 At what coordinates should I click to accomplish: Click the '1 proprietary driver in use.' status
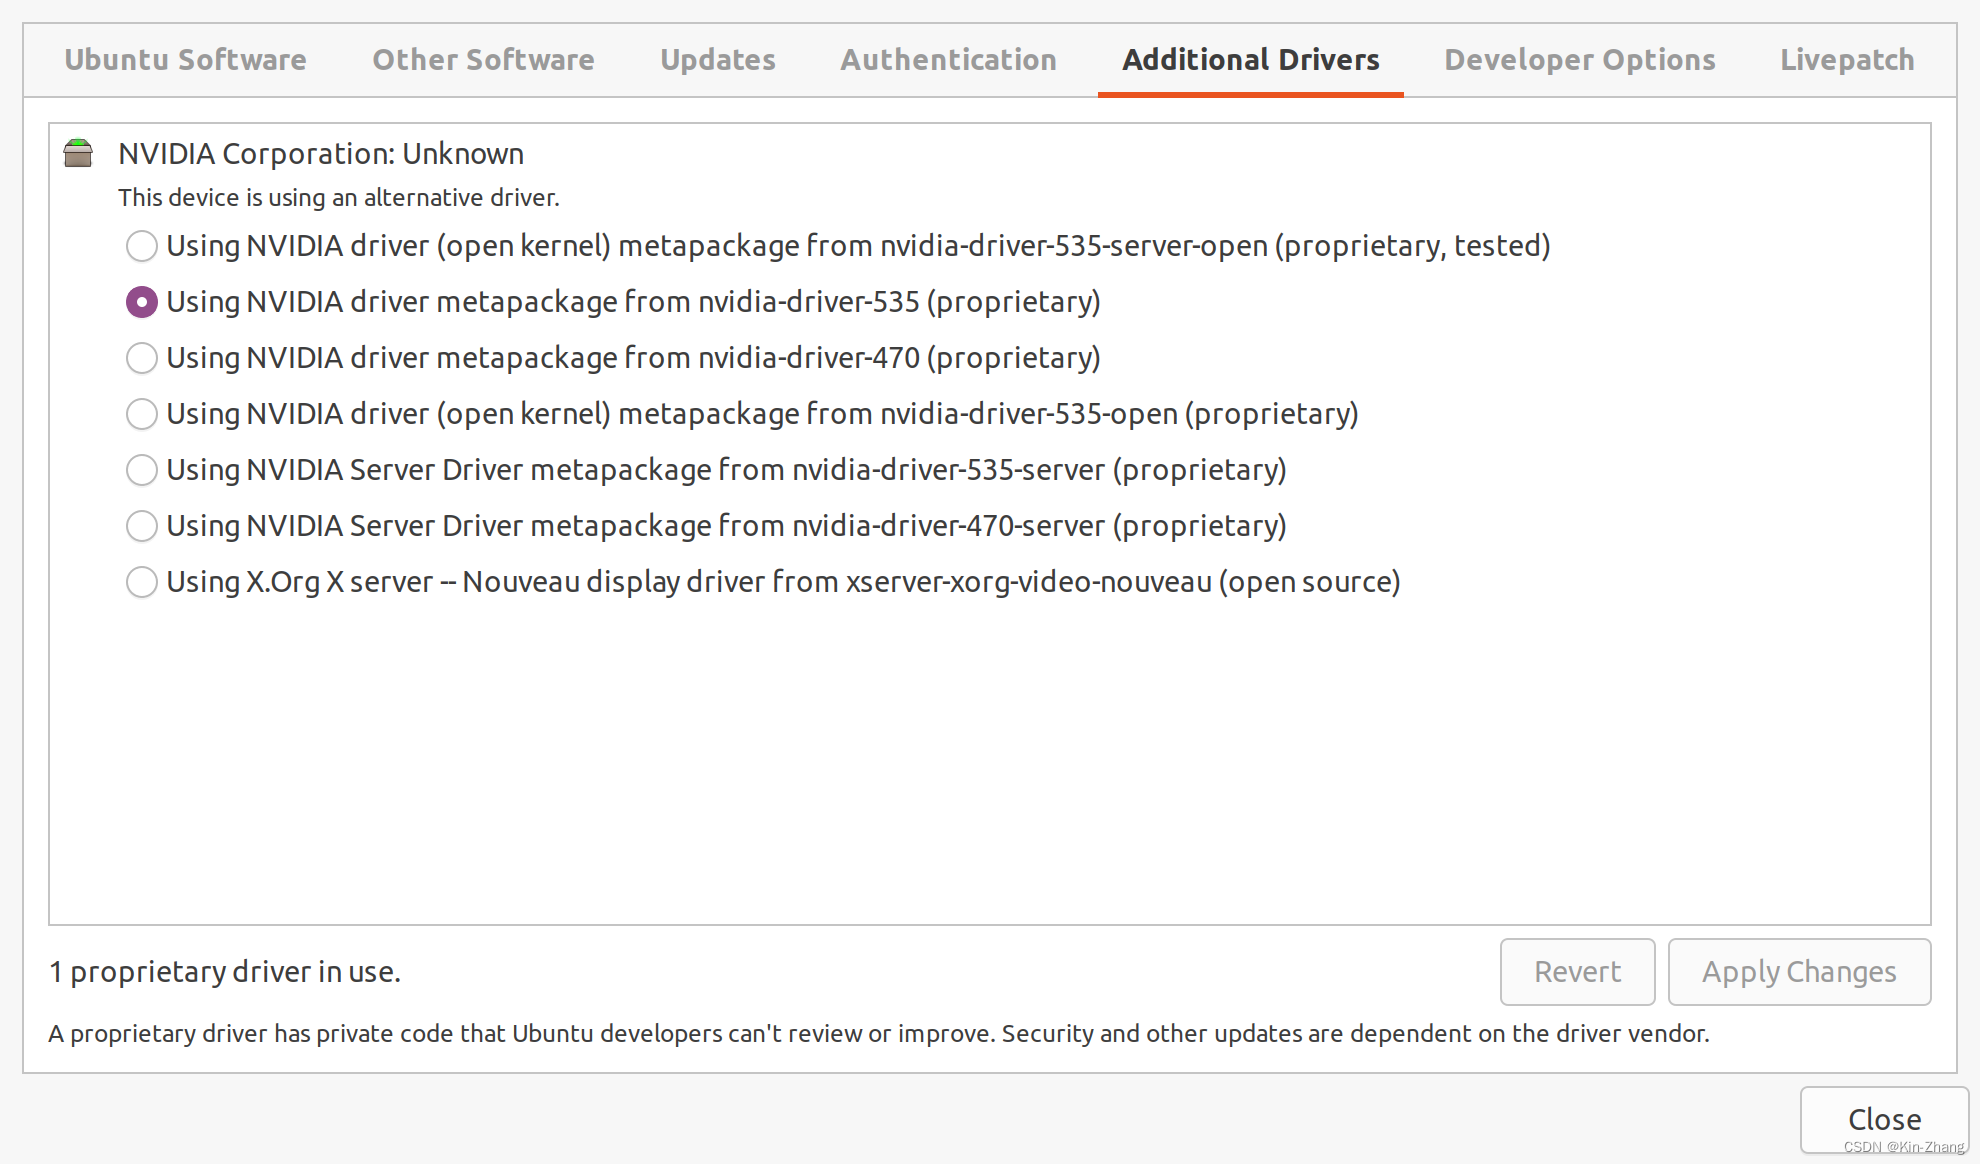pyautogui.click(x=225, y=972)
